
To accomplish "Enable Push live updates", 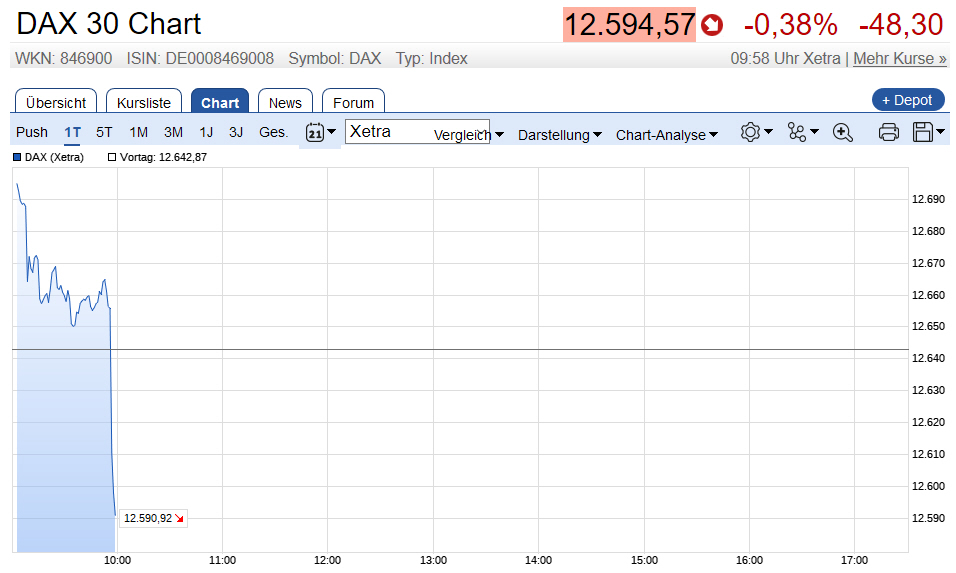I will [x=32, y=132].
